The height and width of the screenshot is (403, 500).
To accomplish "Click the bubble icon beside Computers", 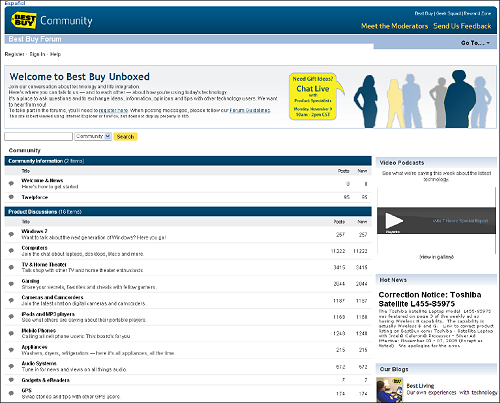I will 11,251.
